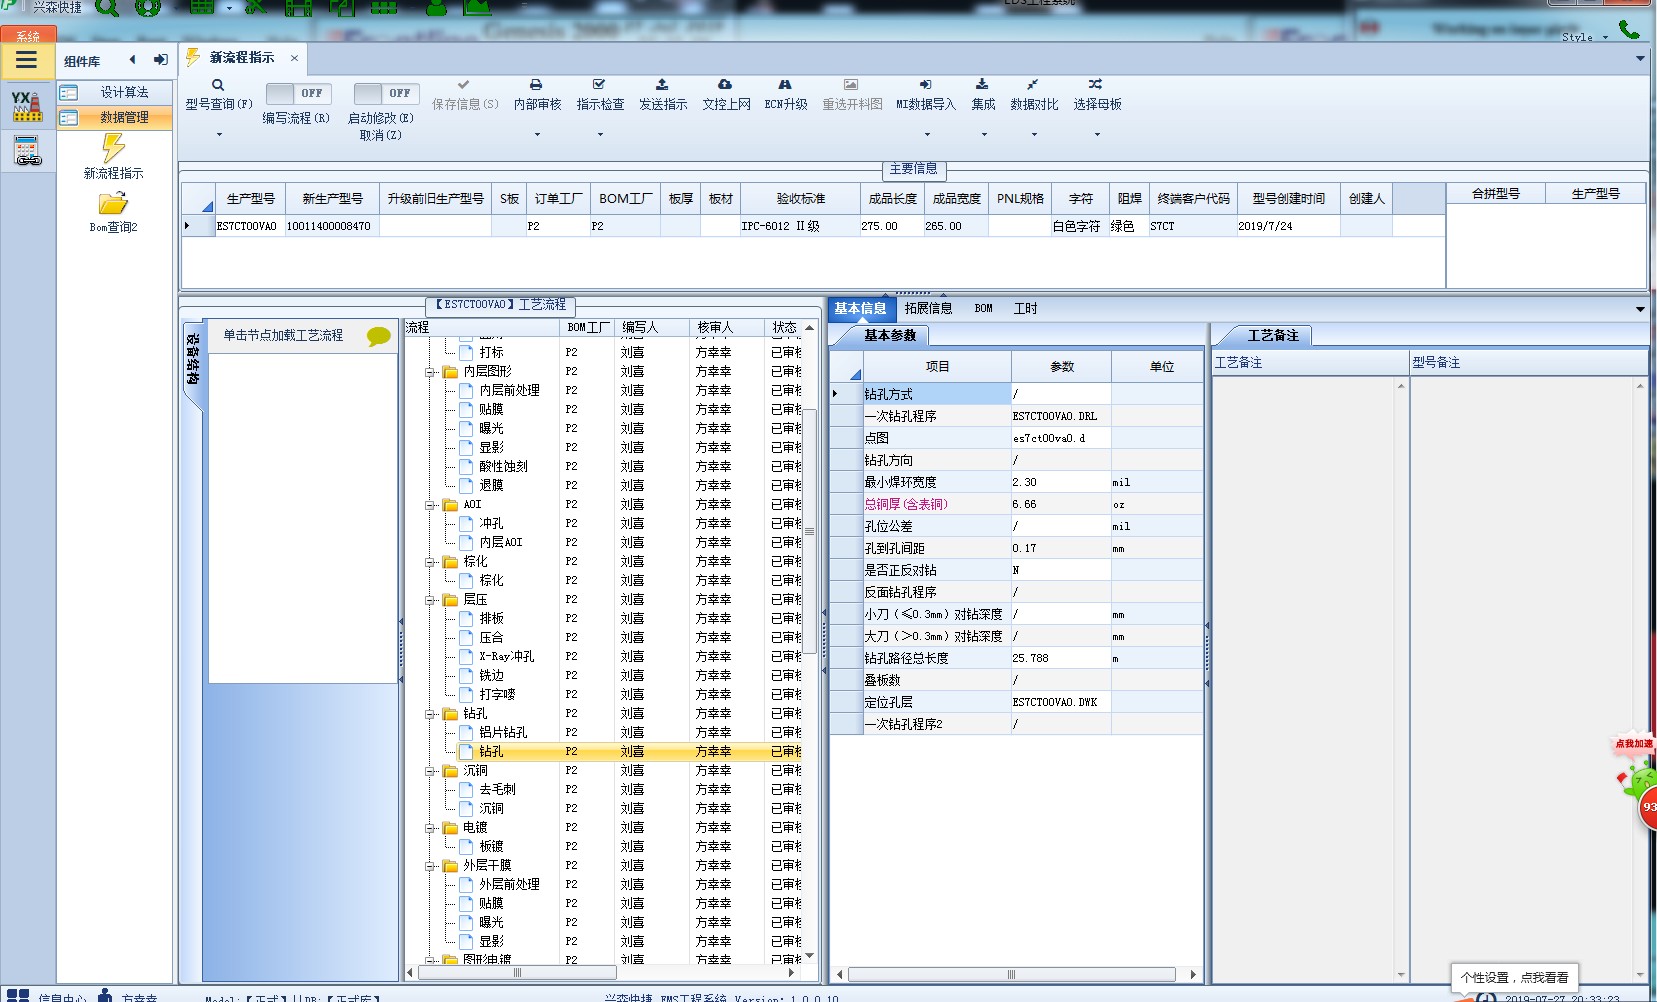Open the hamburger menu in the sidebar

click(x=27, y=60)
